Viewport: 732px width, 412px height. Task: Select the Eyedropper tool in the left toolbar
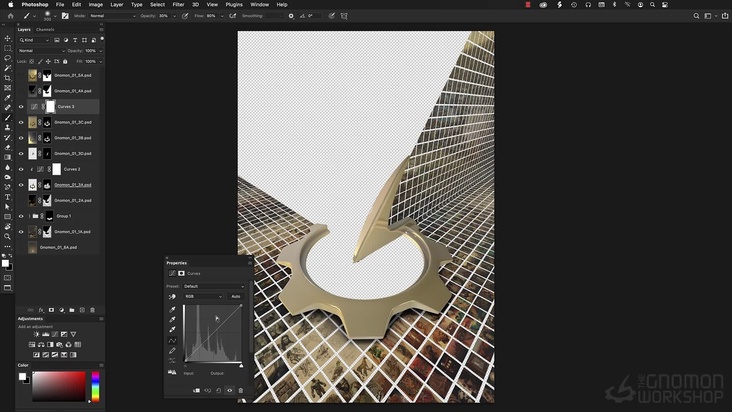coord(7,98)
